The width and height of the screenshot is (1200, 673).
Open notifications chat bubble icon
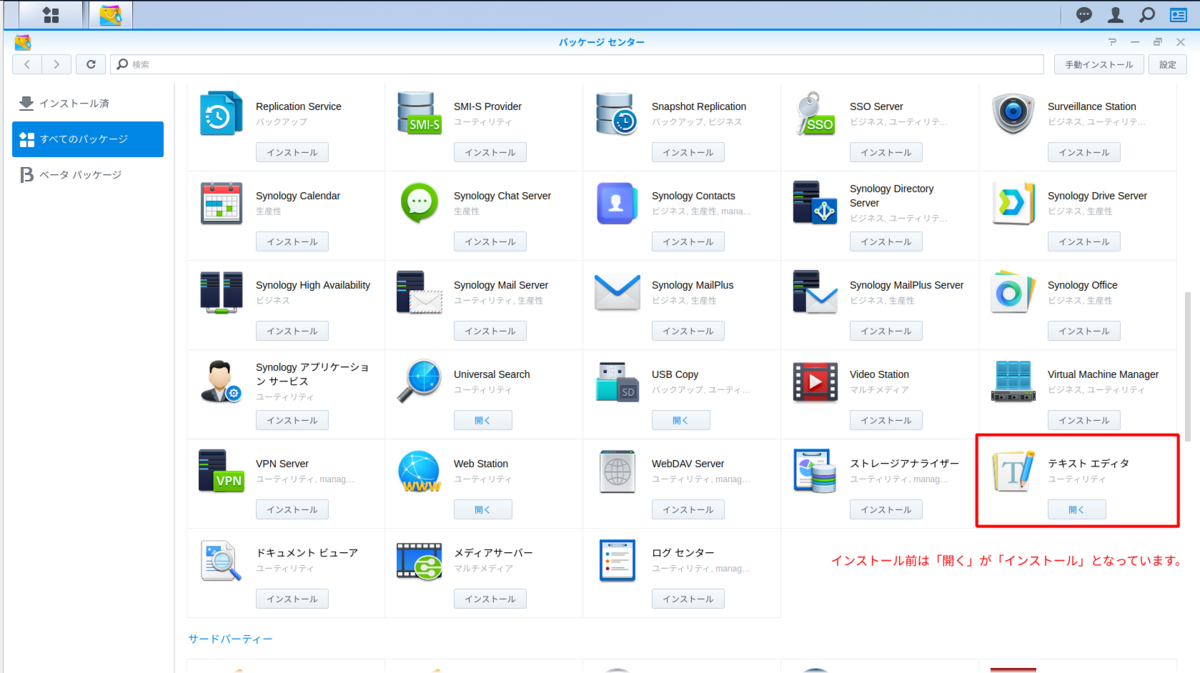coord(1084,15)
